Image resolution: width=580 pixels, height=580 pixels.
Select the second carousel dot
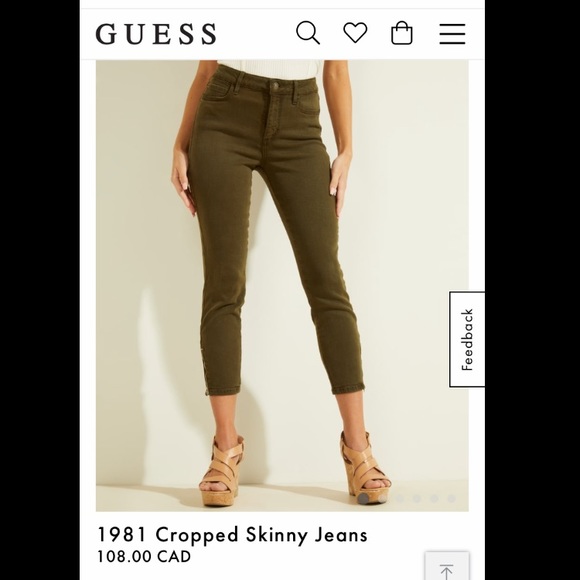click(x=382, y=499)
